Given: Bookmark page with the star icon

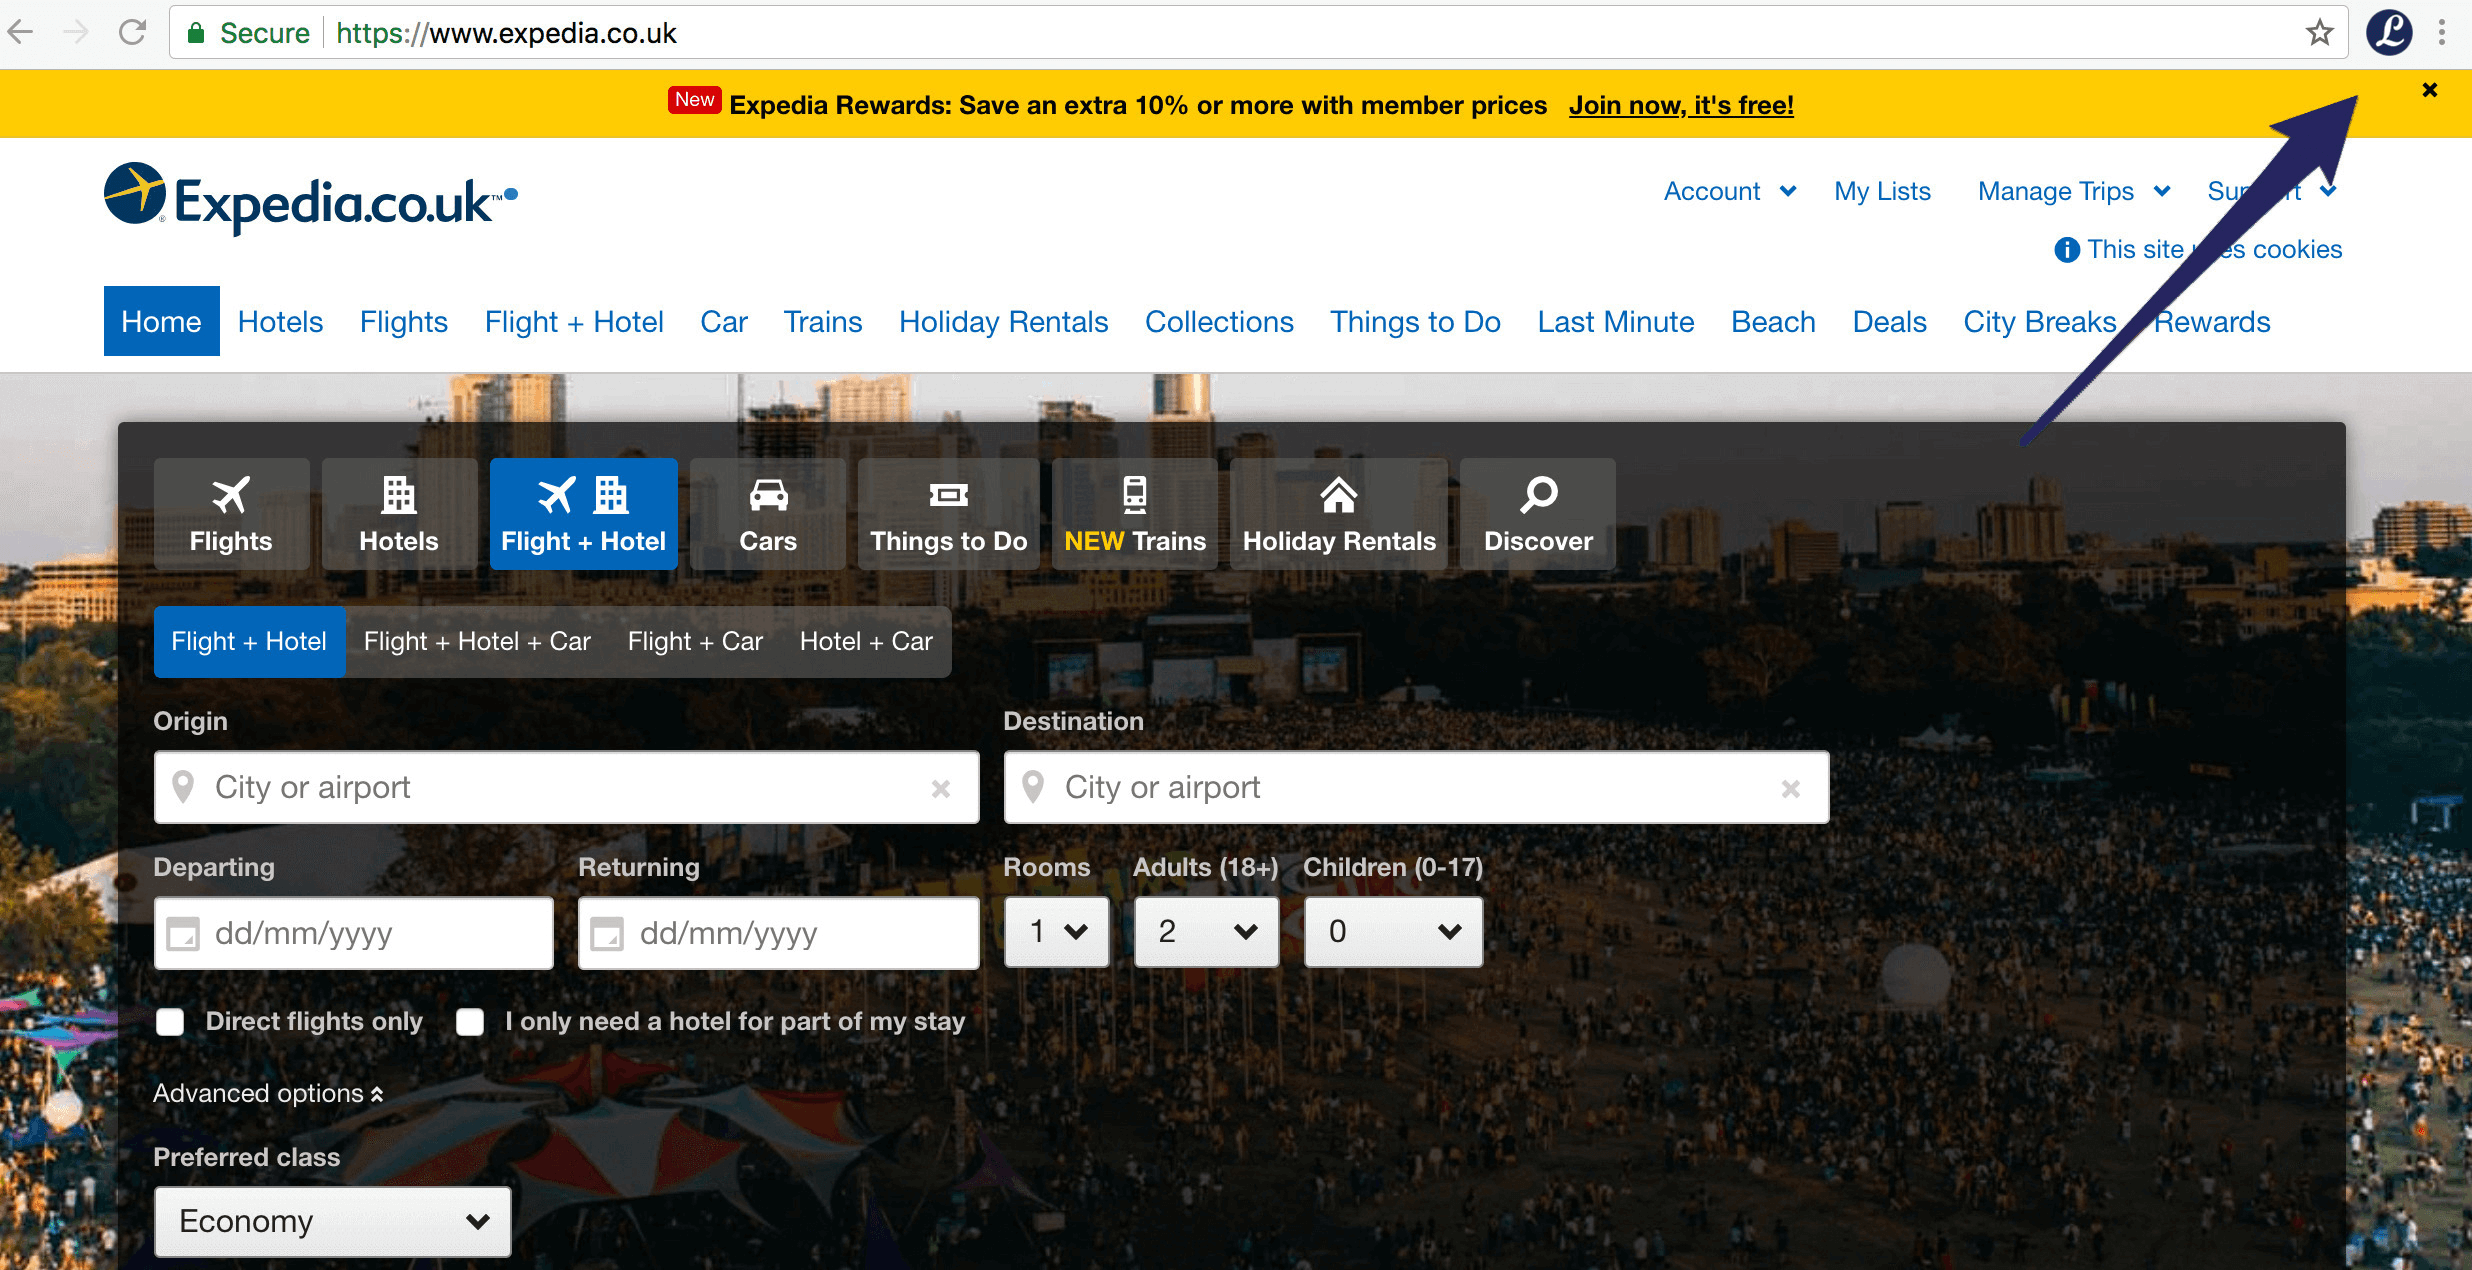Looking at the screenshot, I should point(2320,33).
